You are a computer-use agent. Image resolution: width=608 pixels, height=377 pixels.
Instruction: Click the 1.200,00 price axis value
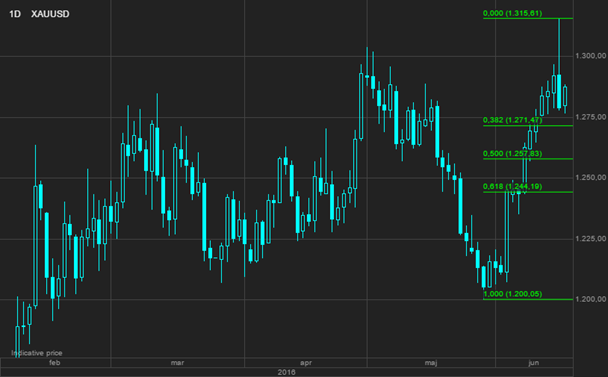pyautogui.click(x=591, y=299)
